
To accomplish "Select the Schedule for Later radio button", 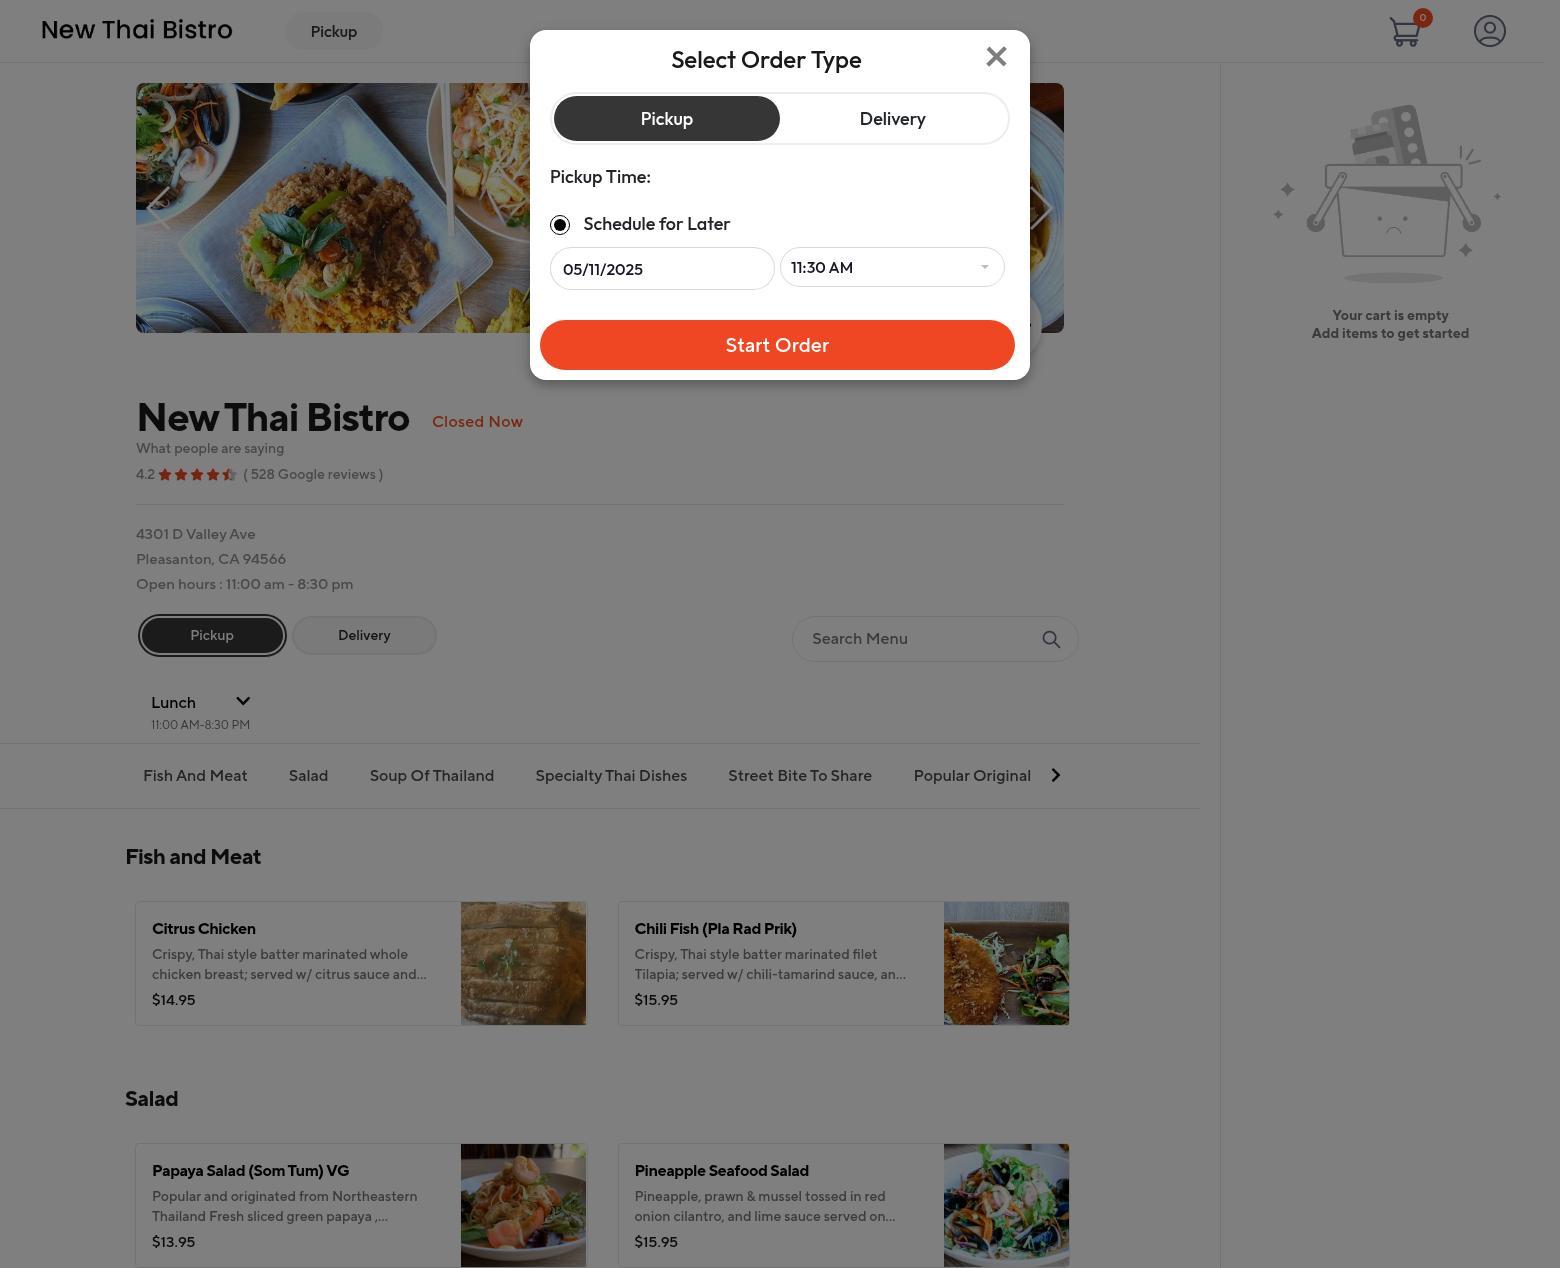I will (x=560, y=225).
